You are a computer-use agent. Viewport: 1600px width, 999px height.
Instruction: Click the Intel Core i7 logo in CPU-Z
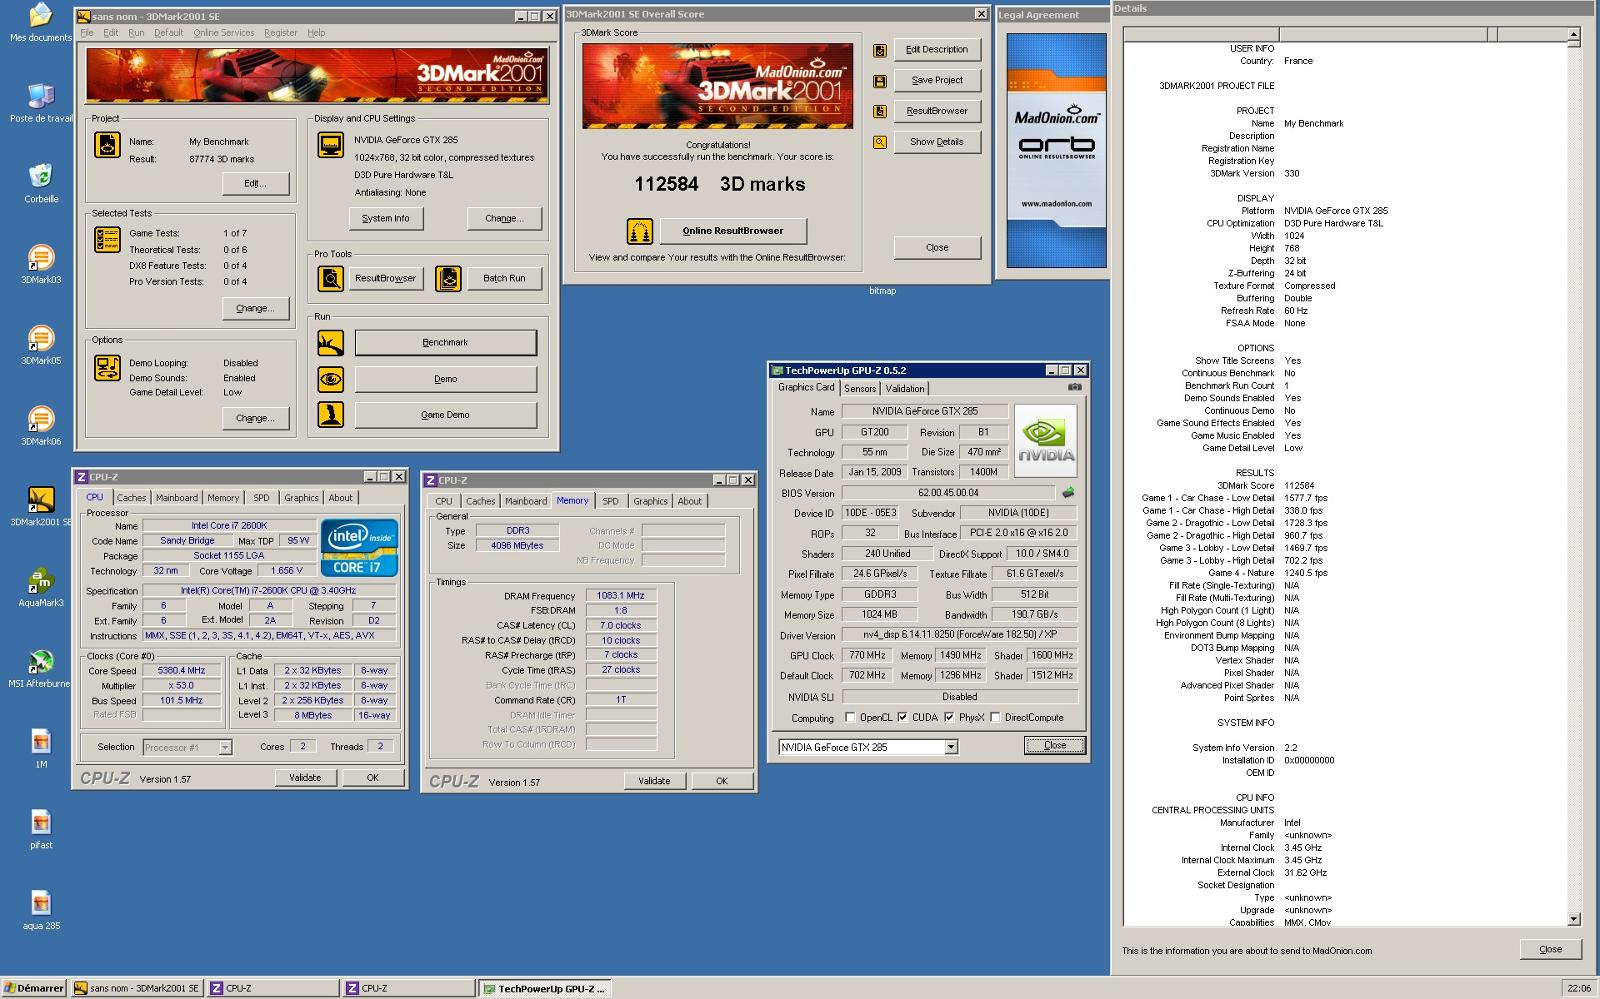coord(359,547)
